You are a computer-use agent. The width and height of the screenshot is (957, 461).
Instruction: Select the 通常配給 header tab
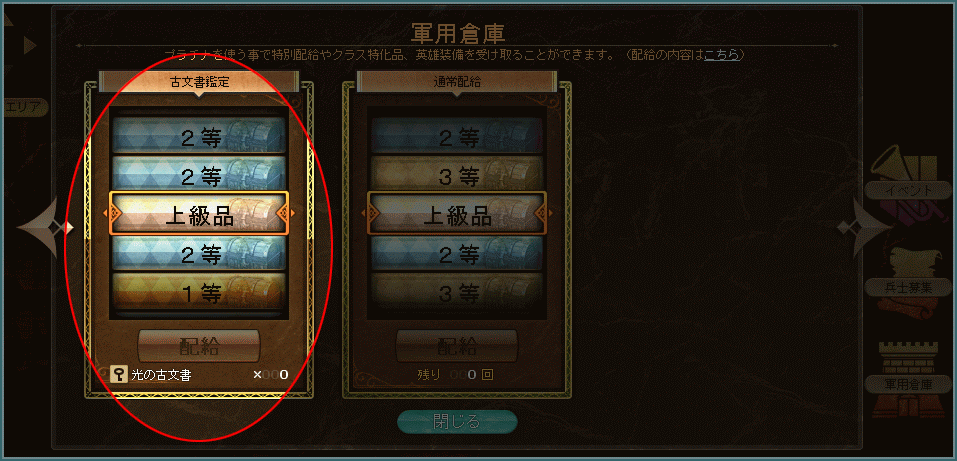click(457, 82)
